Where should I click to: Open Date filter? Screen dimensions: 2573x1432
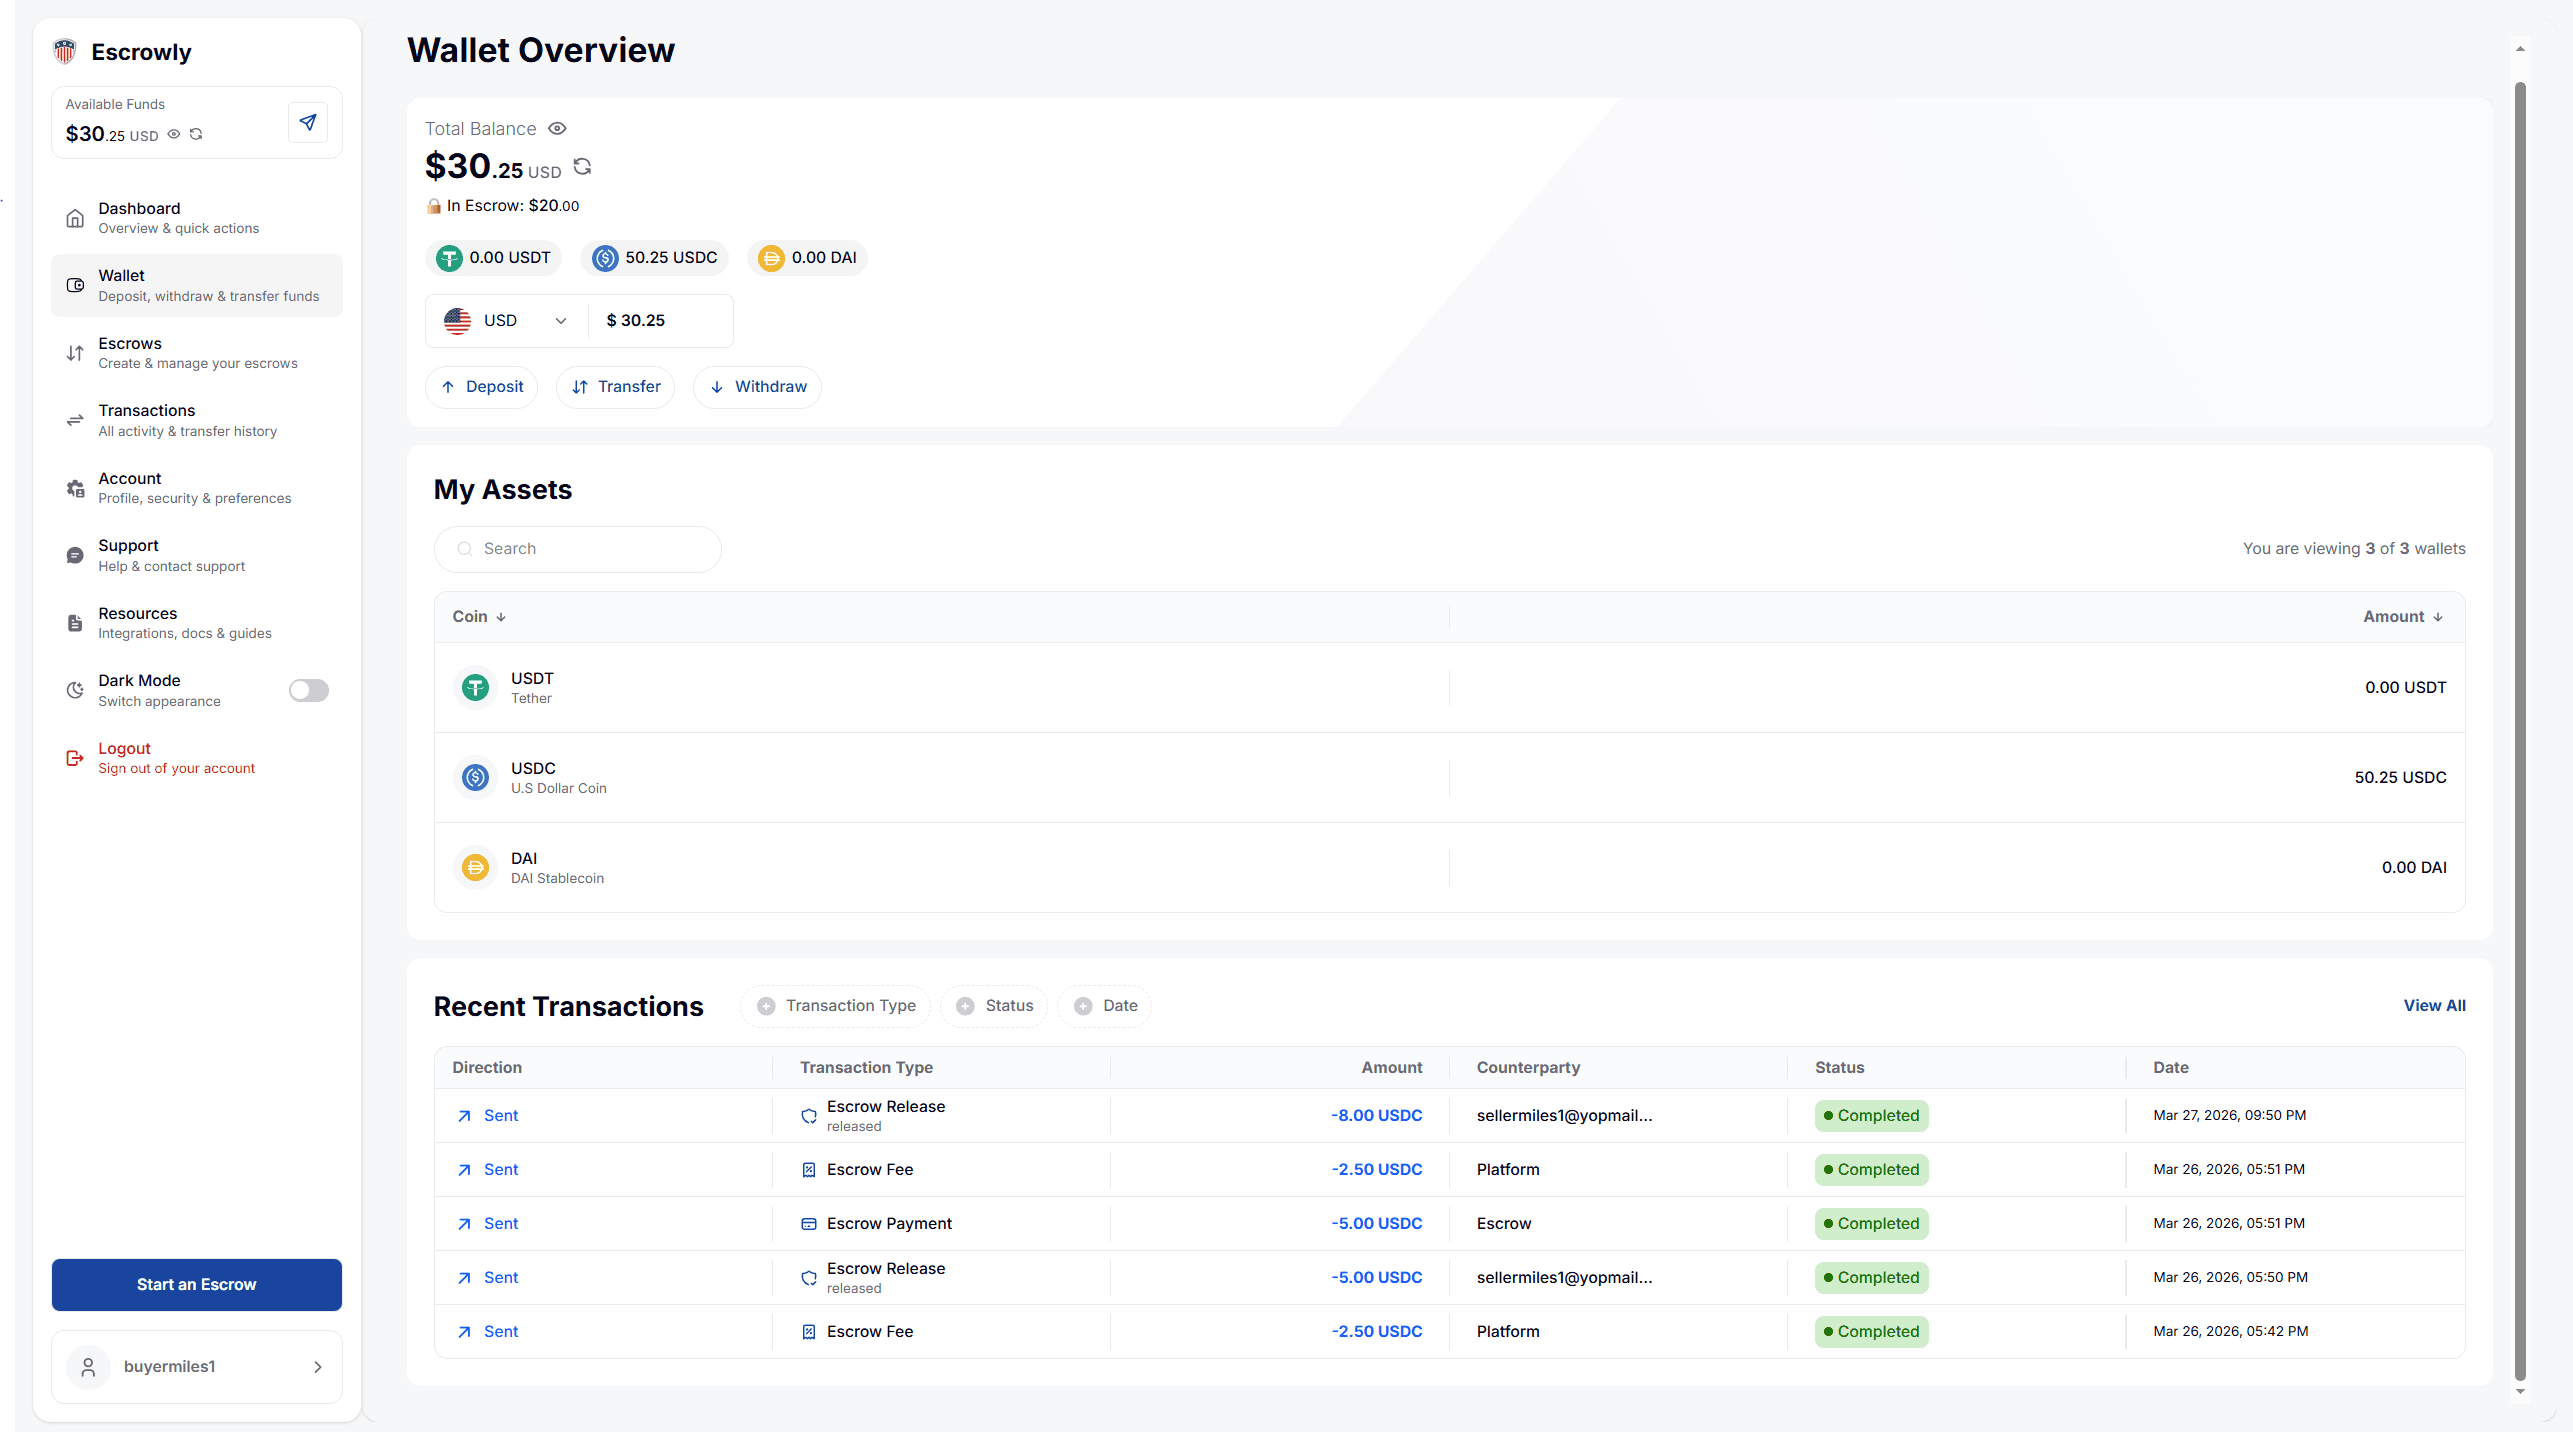pyautogui.click(x=1105, y=1006)
